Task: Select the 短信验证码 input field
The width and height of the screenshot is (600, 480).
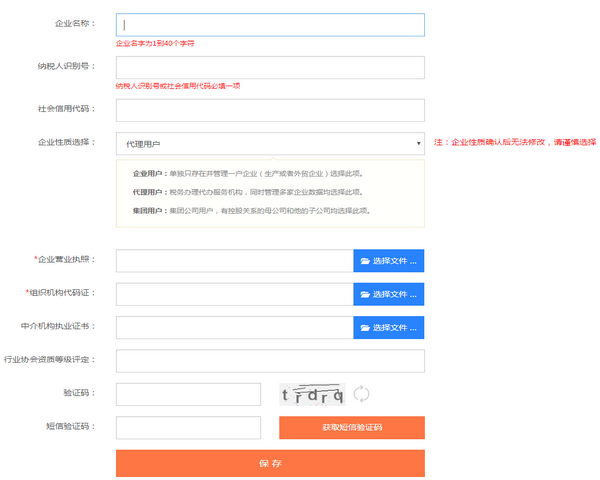Action: pyautogui.click(x=188, y=428)
